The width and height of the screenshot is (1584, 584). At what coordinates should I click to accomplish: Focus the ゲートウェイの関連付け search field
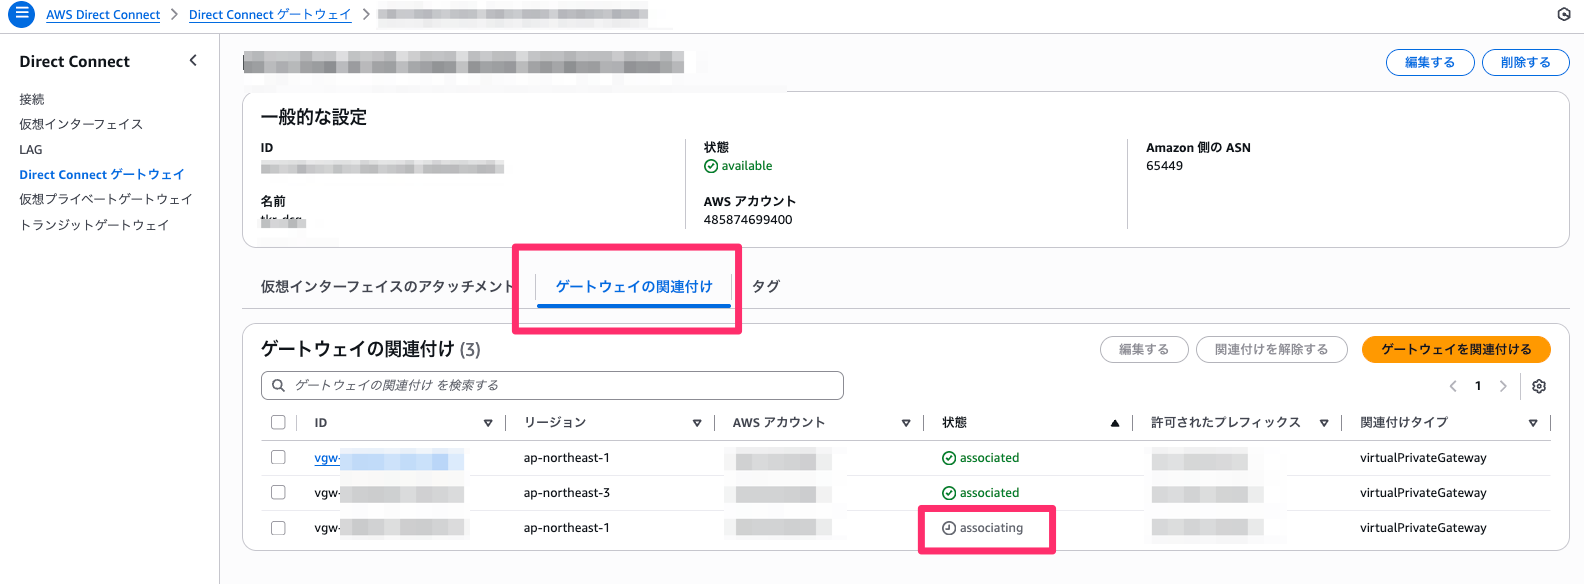[552, 385]
